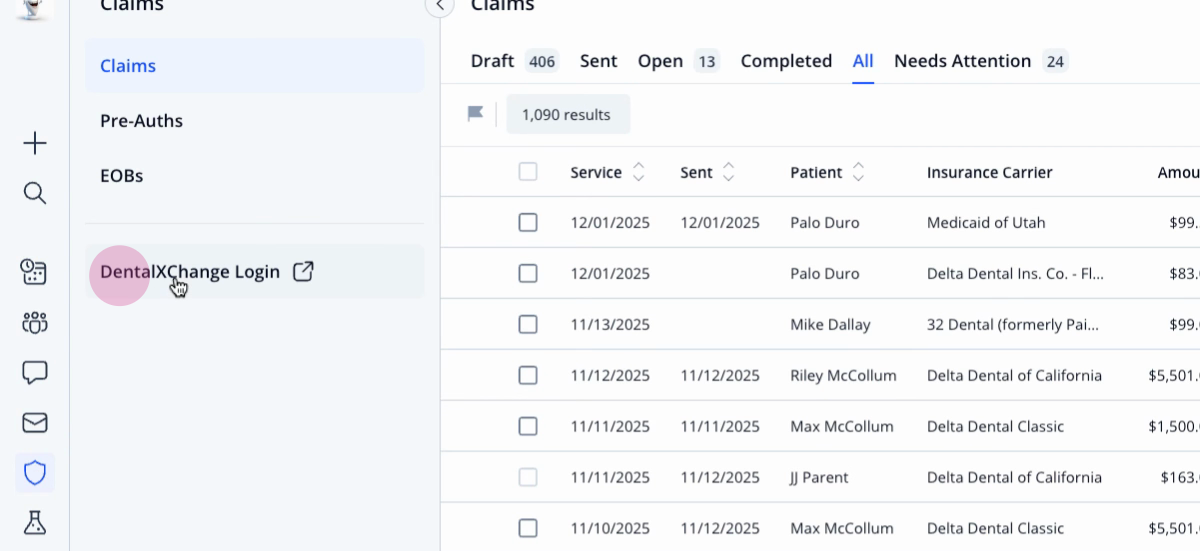1200x551 pixels.
Task: Check the Max McCollum 11/11/2025 row checkbox
Action: click(528, 427)
